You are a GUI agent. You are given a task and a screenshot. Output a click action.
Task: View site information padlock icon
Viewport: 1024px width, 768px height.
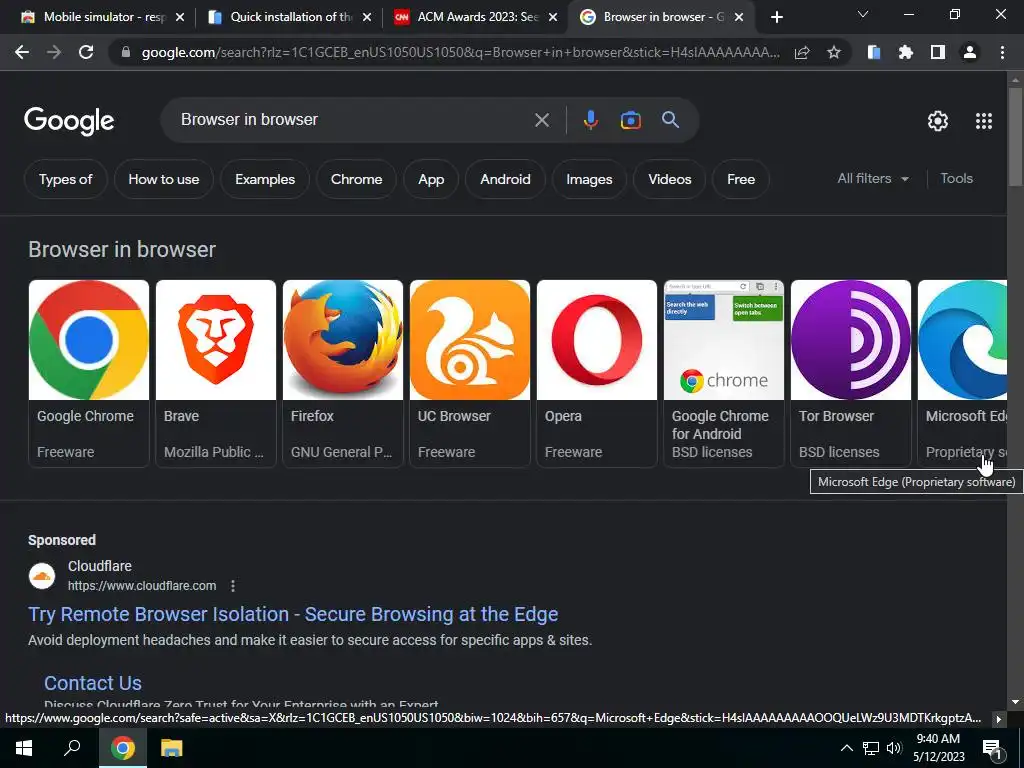(x=126, y=52)
